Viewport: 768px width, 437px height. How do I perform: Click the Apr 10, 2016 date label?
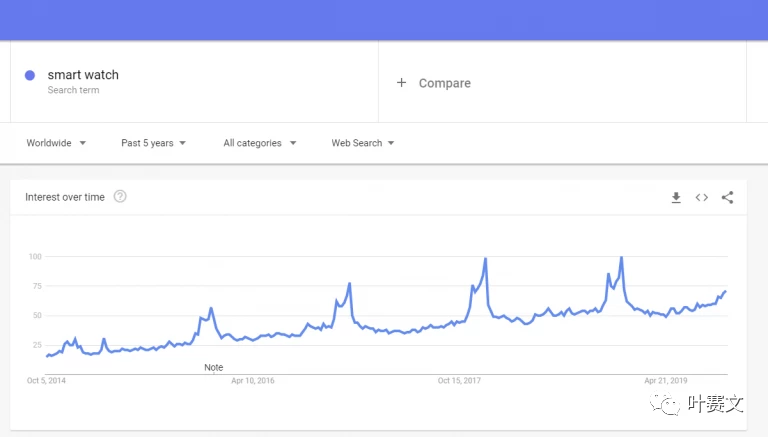(x=252, y=380)
